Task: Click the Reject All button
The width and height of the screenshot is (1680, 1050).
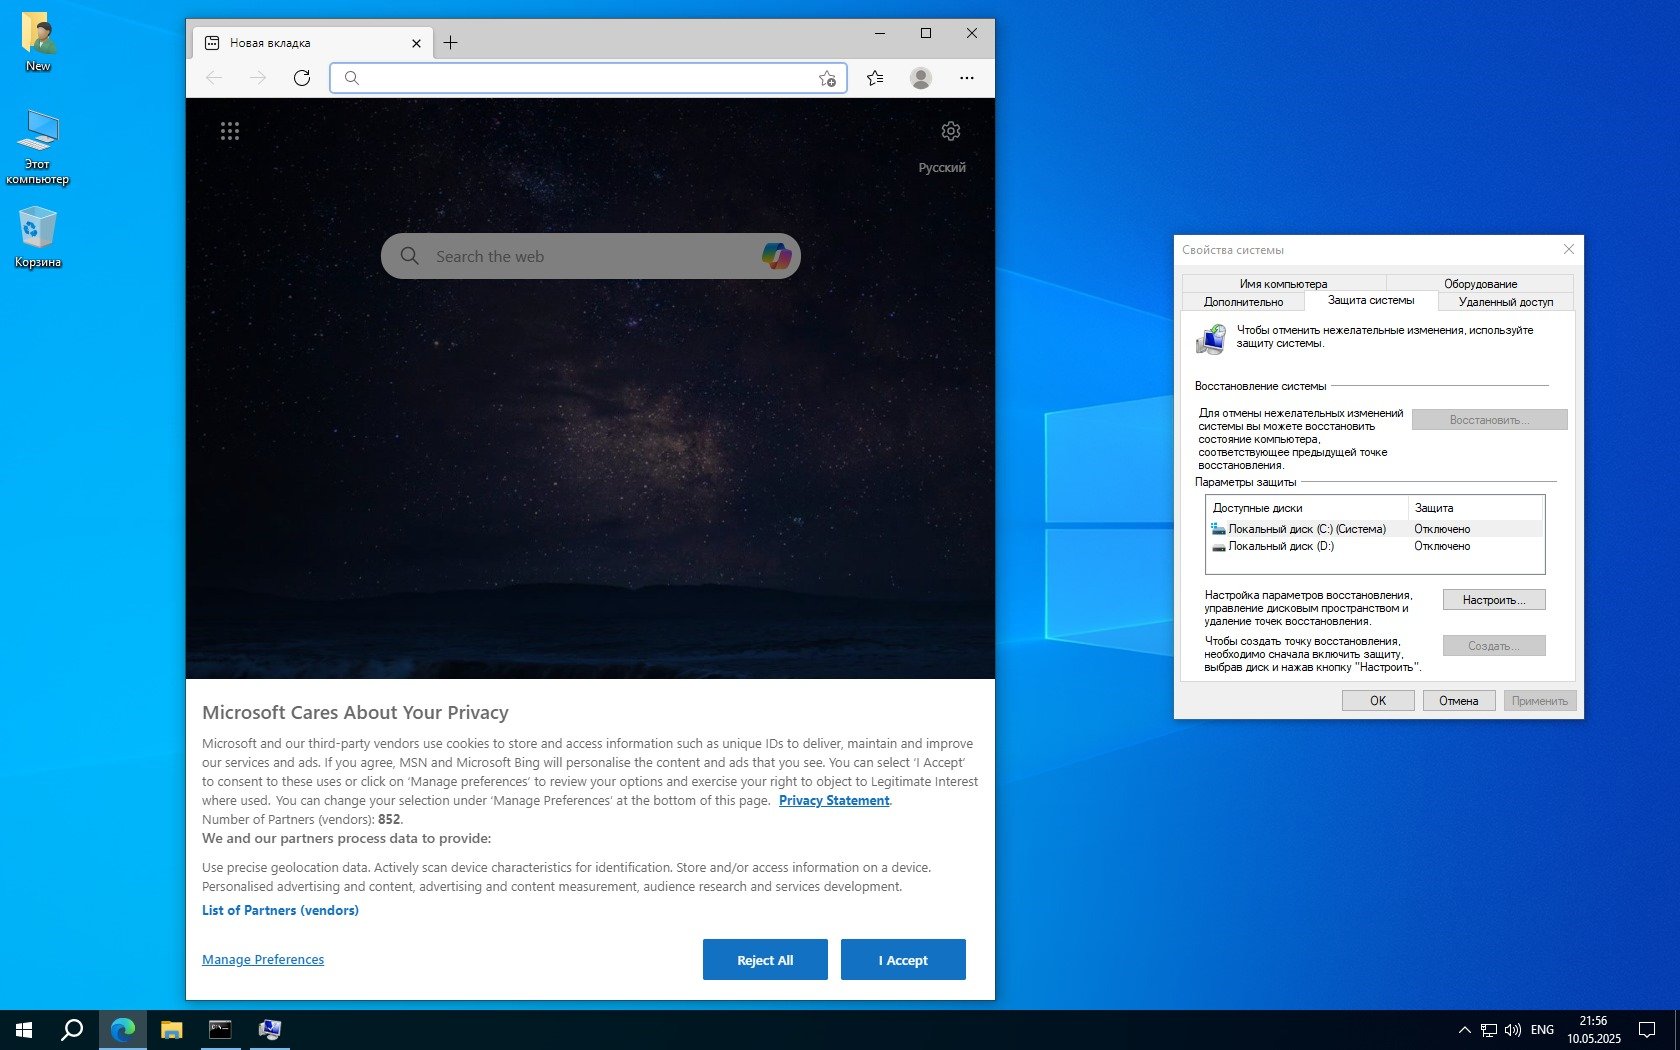Action: [x=765, y=960]
